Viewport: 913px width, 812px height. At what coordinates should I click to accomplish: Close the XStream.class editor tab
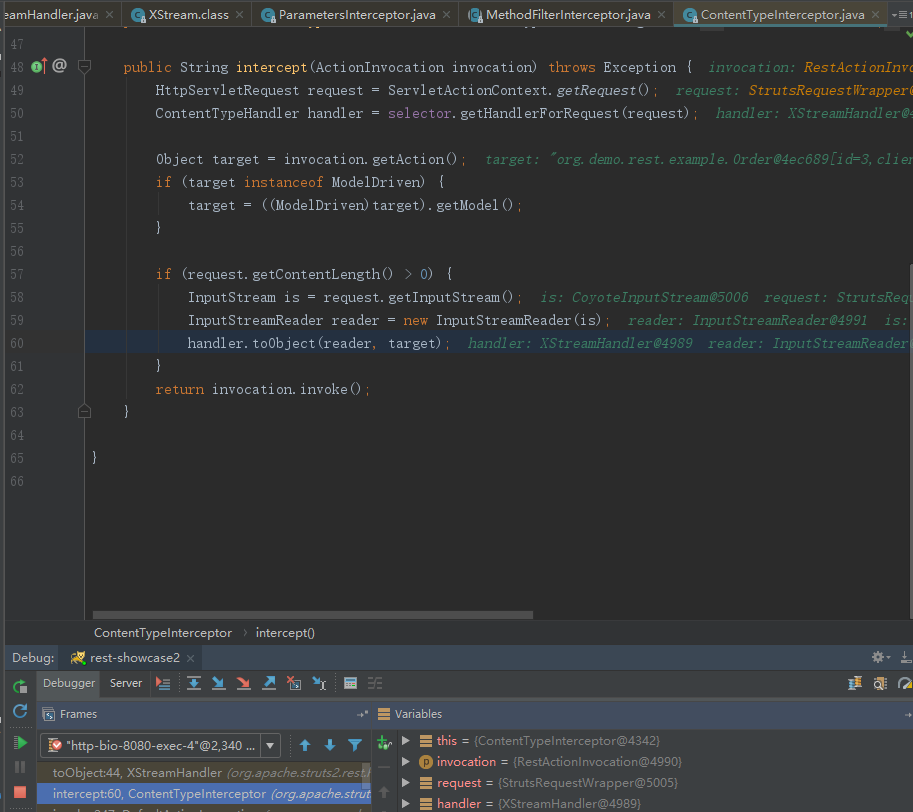(239, 15)
